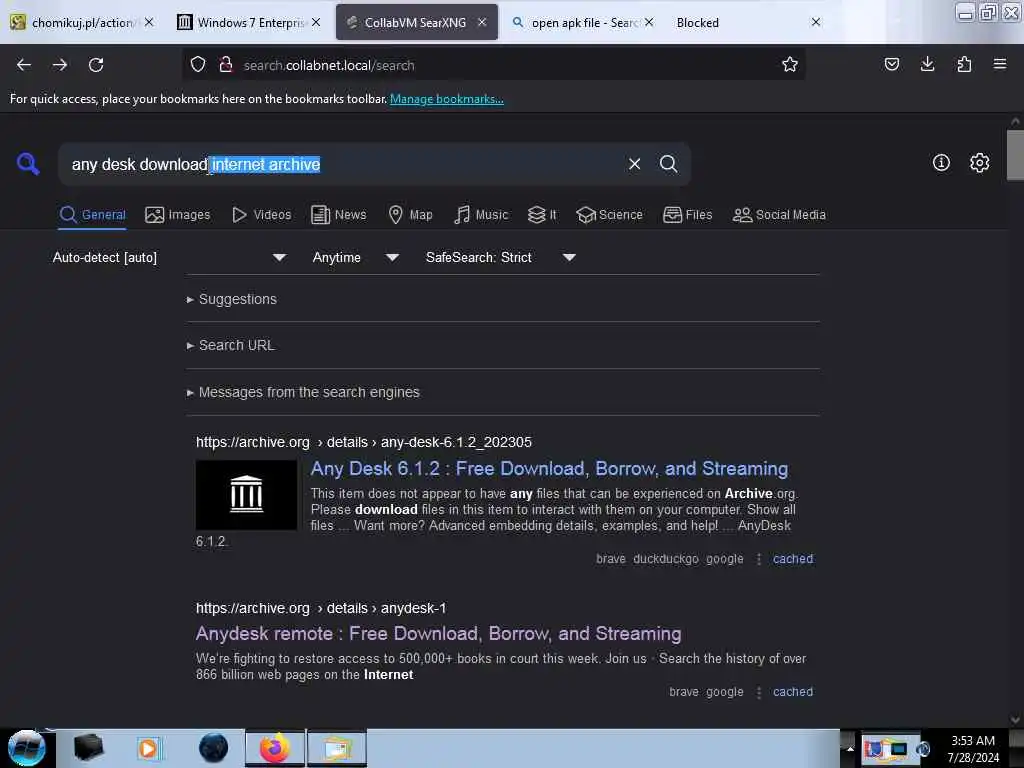Close the Blocked tab
Viewport: 1024px width, 768px height.
pyautogui.click(x=816, y=22)
